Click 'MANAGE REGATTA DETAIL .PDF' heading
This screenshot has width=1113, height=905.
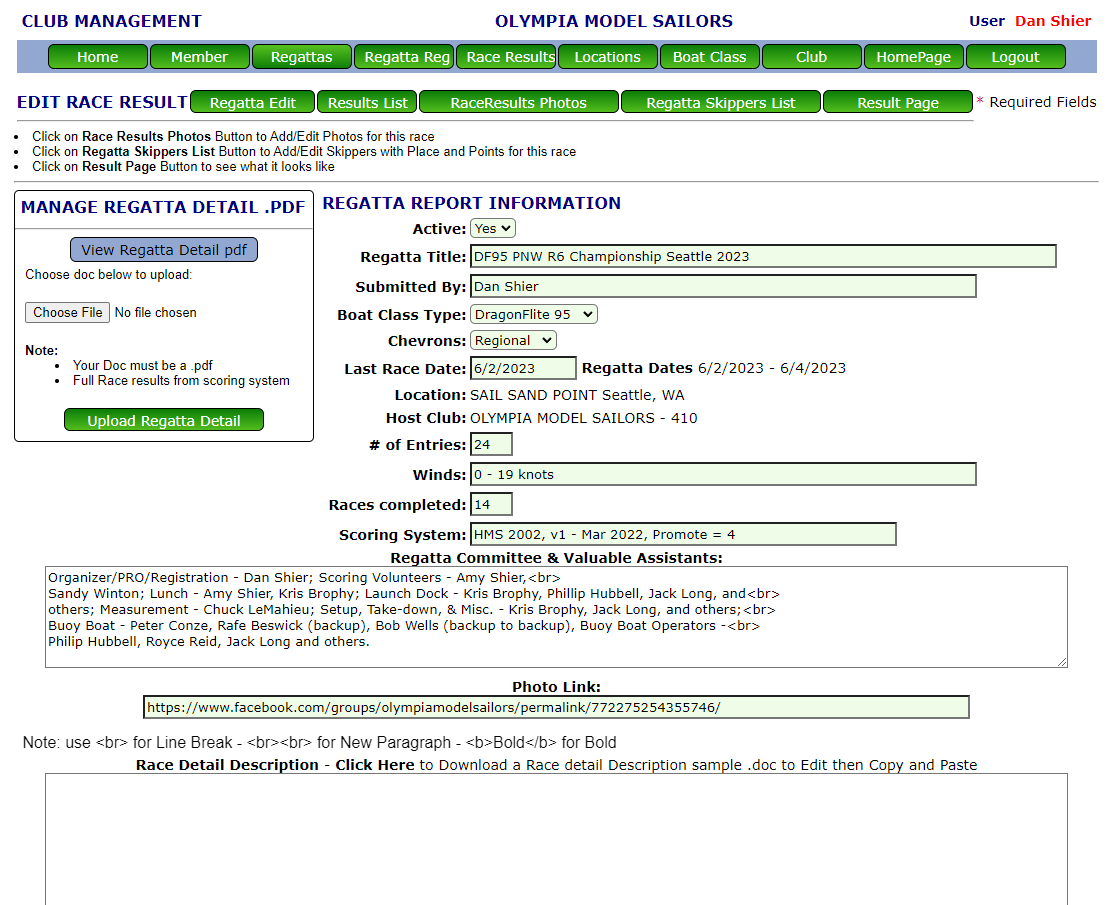tap(163, 207)
